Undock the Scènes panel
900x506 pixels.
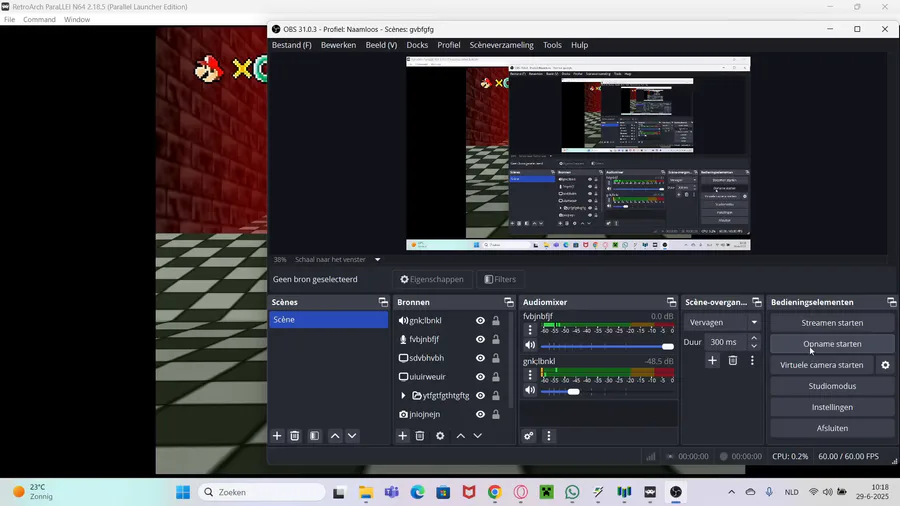383,302
